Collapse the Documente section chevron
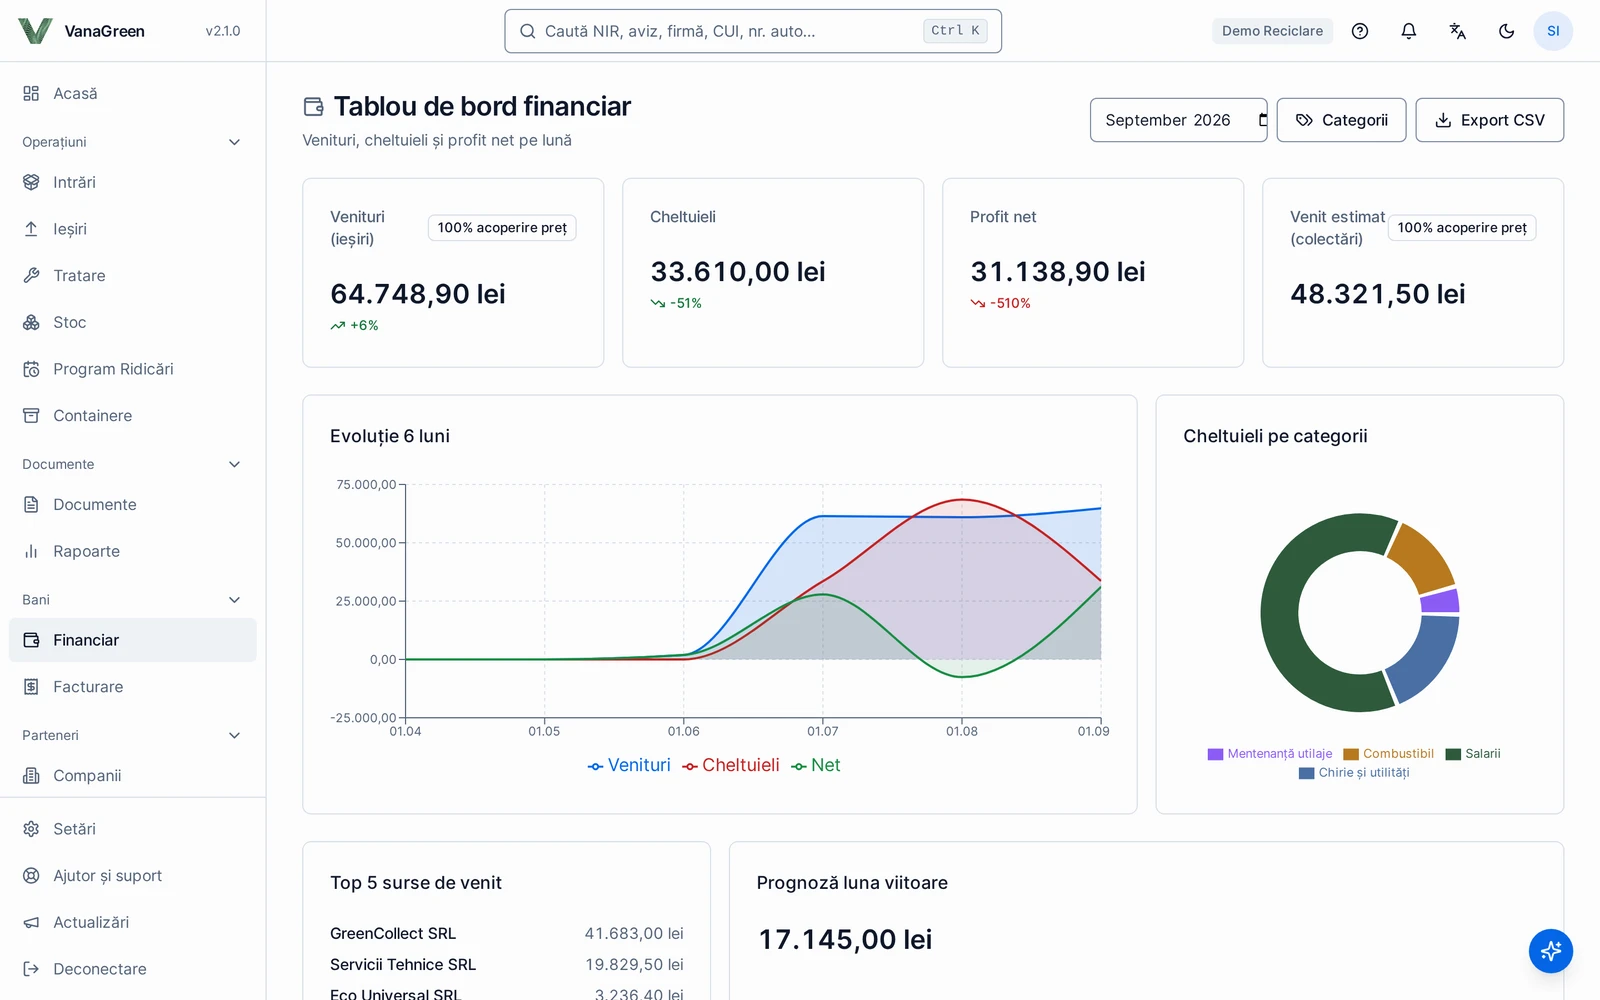Viewport: 1600px width, 1000px height. tap(235, 464)
